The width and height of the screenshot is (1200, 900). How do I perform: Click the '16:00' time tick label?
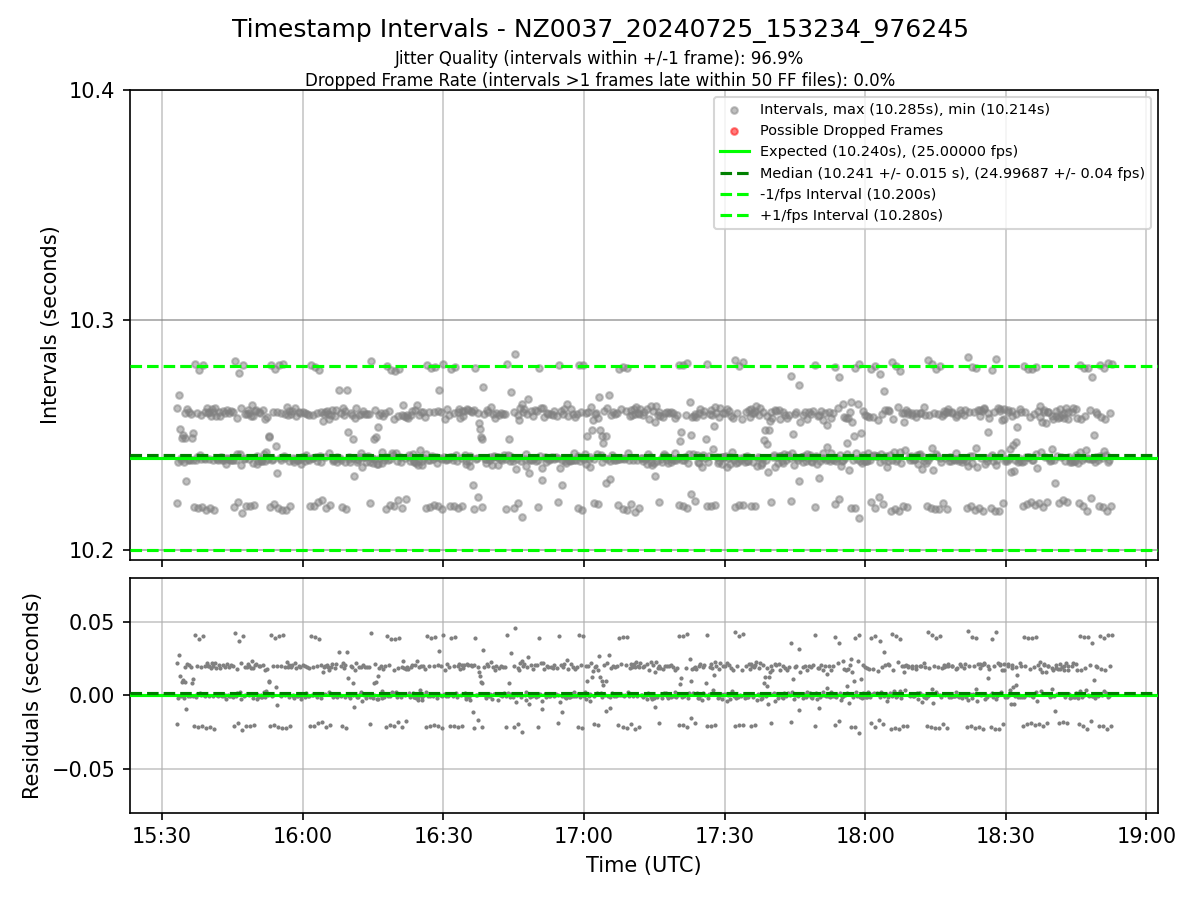click(x=303, y=835)
